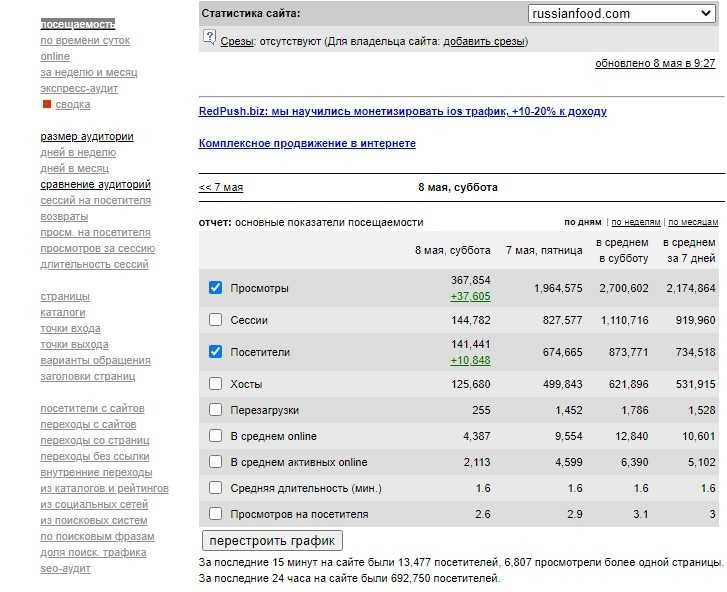Image resolution: width=727 pixels, height=592 pixels.
Task: Open внутренние переходы report
Action: pos(96,472)
